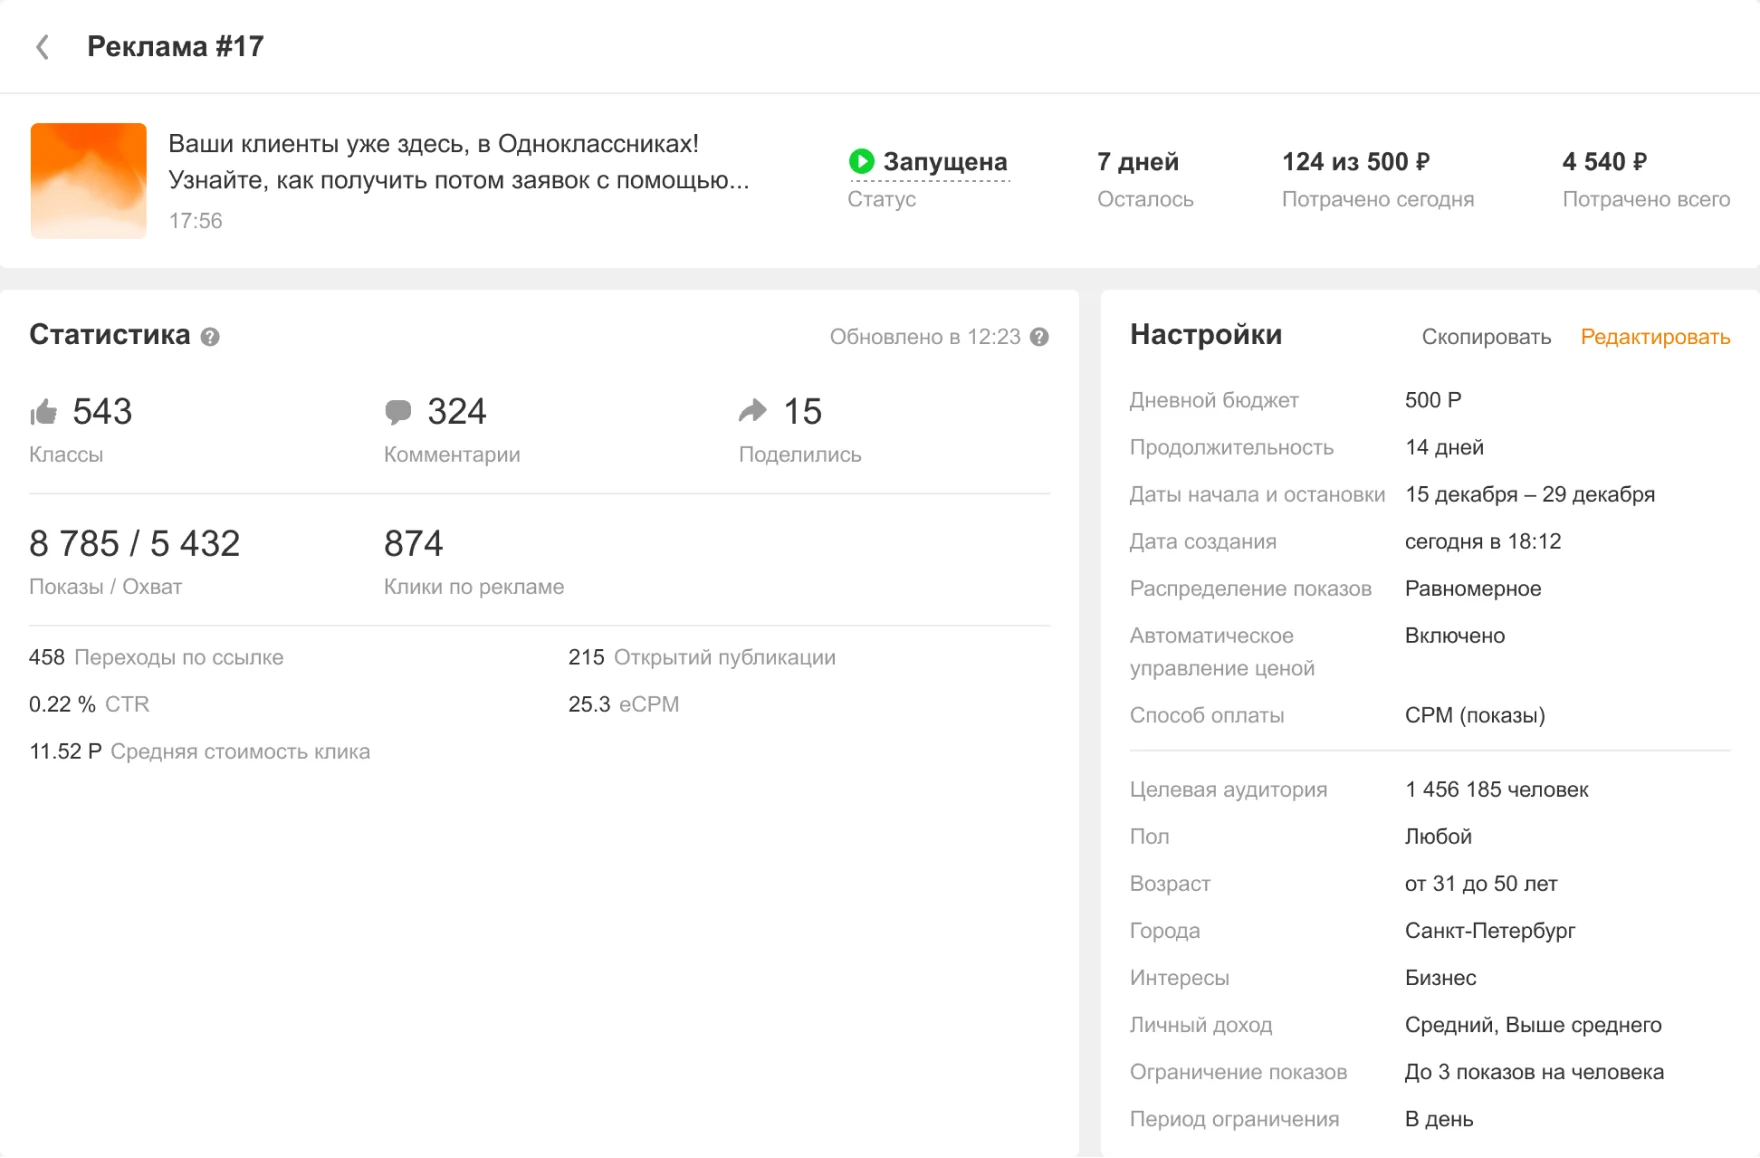The width and height of the screenshot is (1760, 1158).
Task: Click the thumbs-up Классы icon
Action: coord(44,412)
